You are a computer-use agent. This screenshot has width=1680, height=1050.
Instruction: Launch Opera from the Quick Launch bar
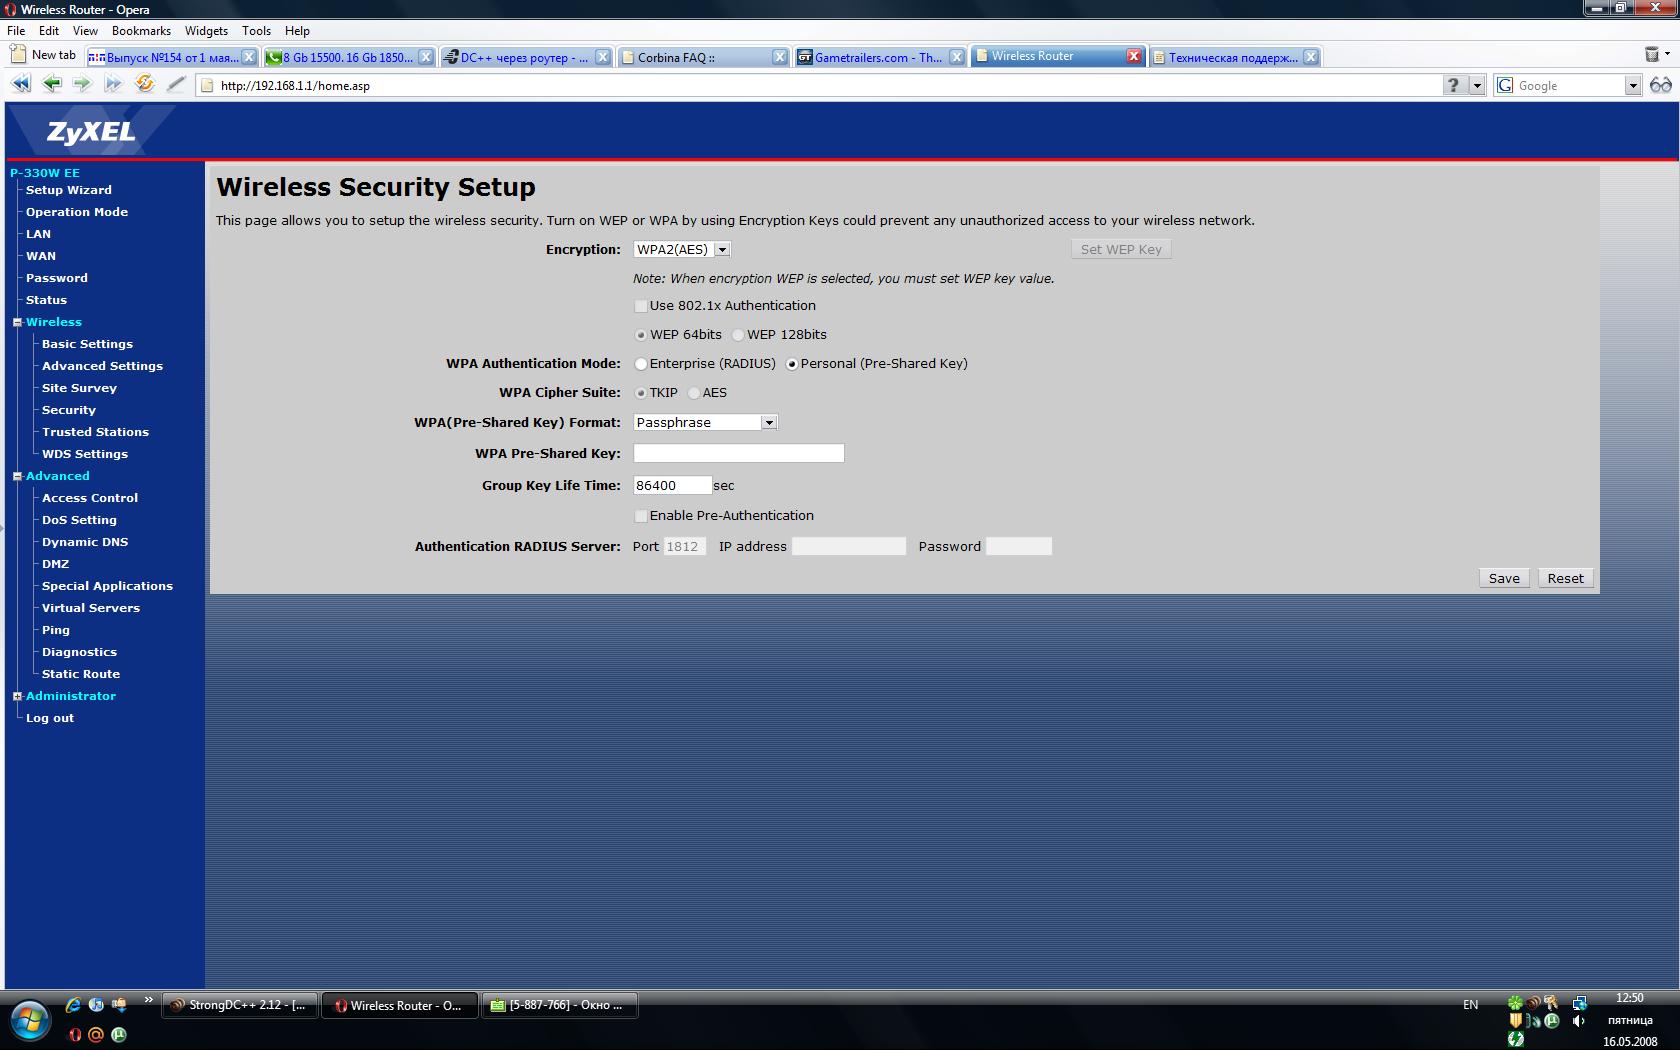tap(74, 1035)
